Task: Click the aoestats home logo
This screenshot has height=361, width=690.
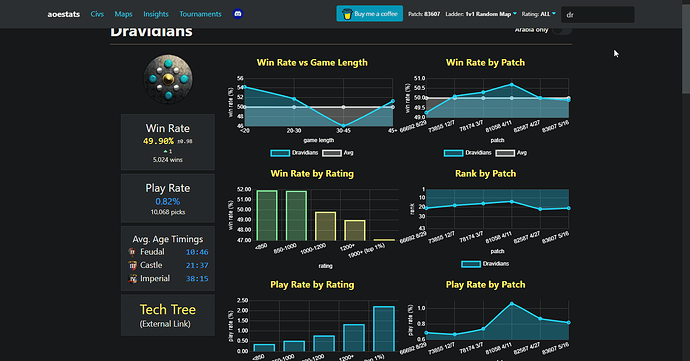Action: (64, 14)
